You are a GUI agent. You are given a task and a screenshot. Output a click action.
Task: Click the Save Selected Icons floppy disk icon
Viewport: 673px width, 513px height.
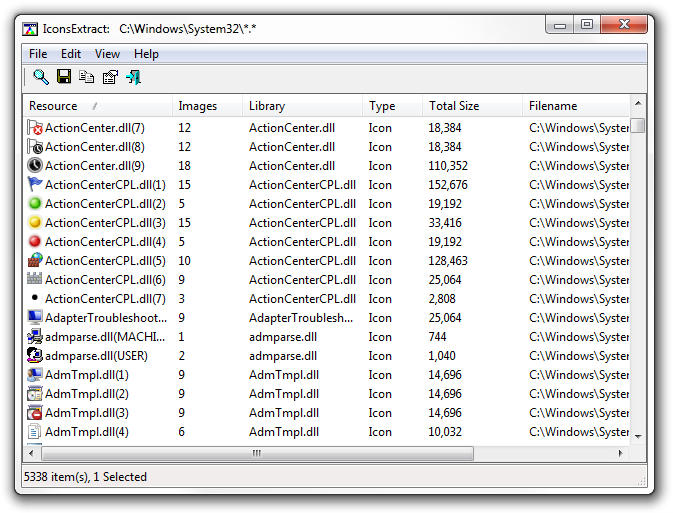click(64, 77)
